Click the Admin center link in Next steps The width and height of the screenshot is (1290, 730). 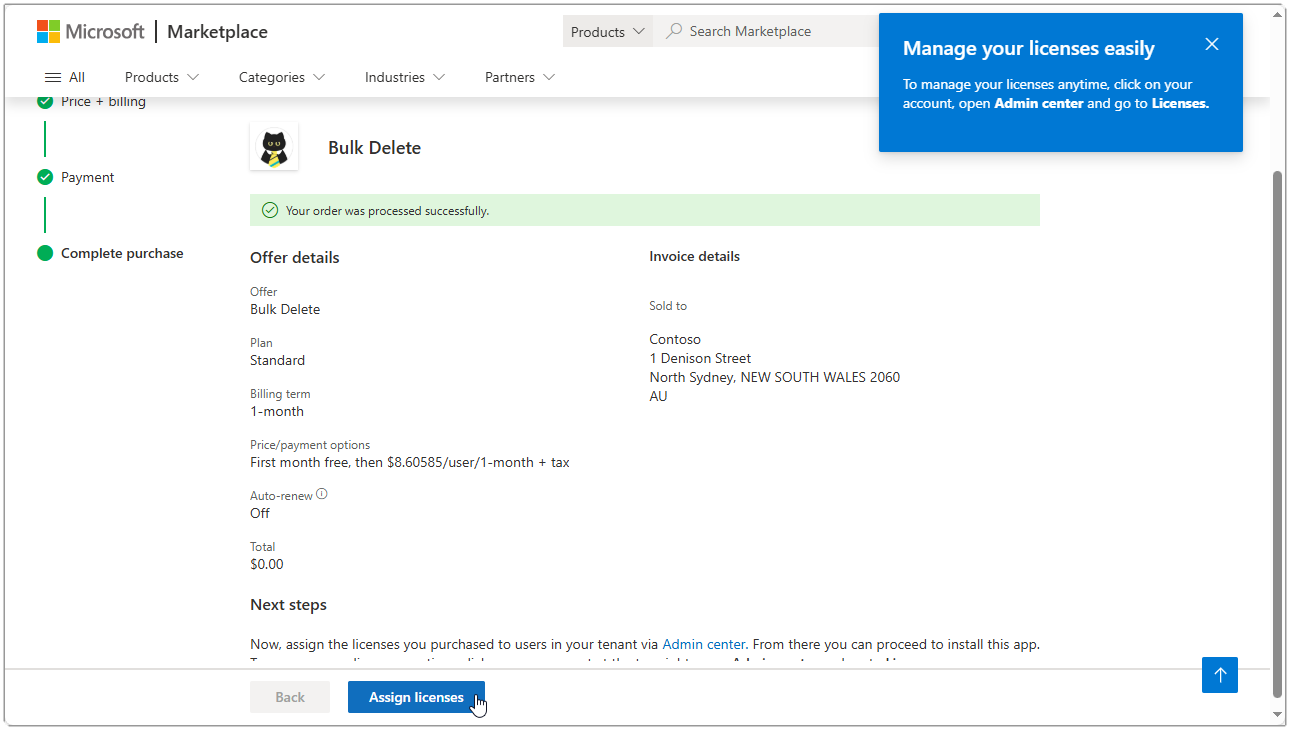pos(703,644)
